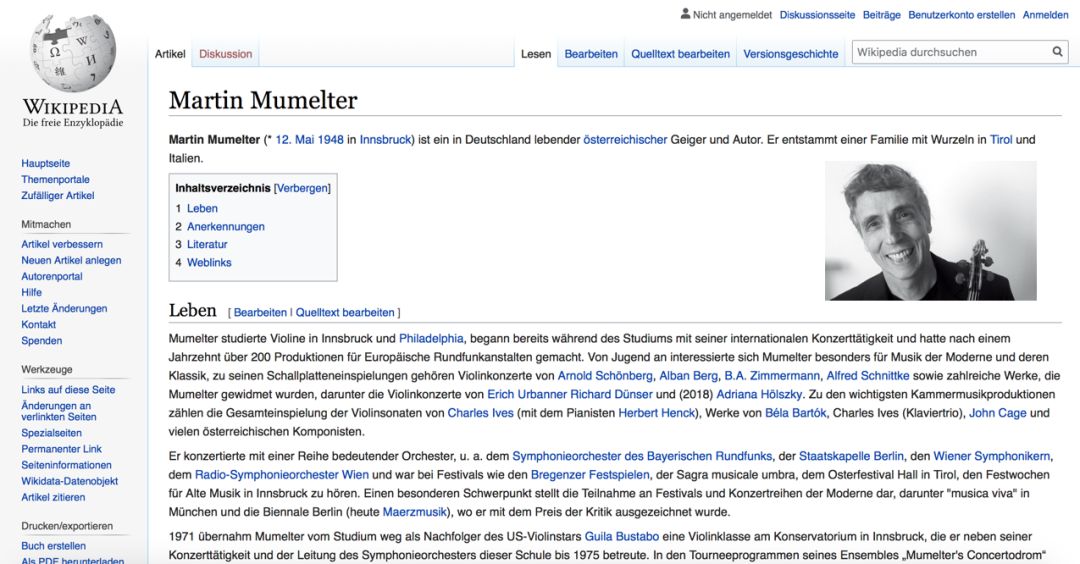Open the Diskussionsseite link at top
This screenshot has width=1080, height=564.
[x=817, y=14]
